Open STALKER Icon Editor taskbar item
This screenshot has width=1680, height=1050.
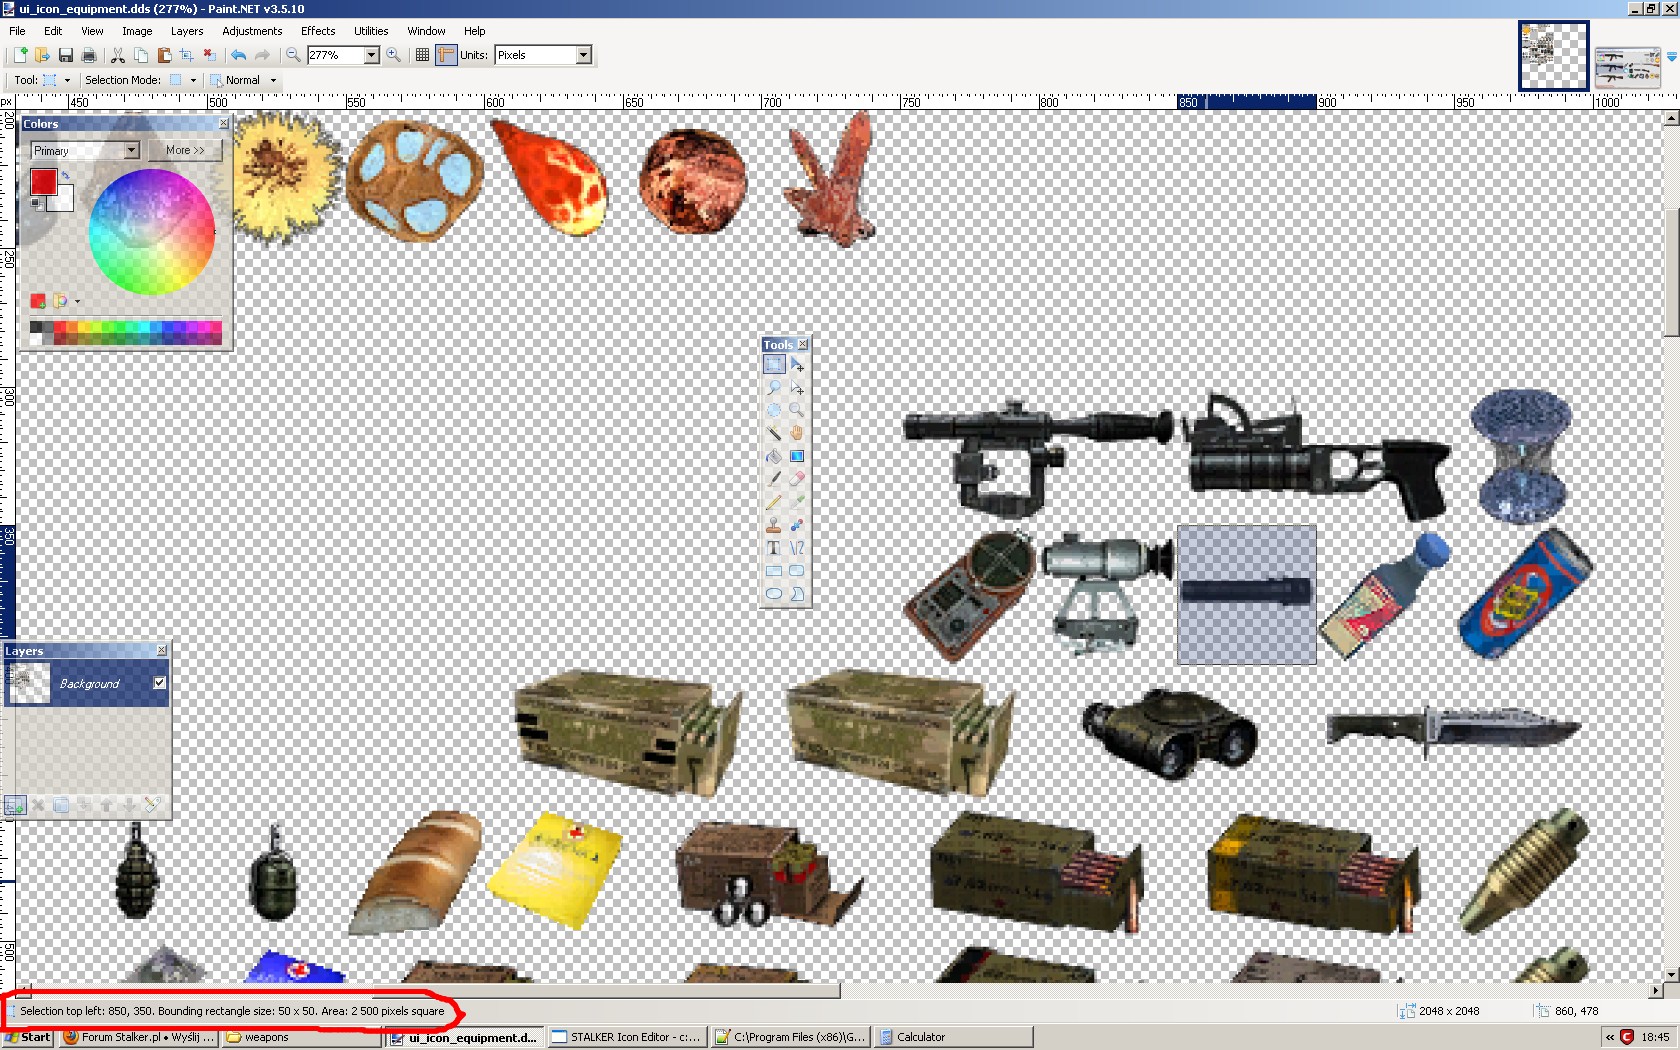[627, 1037]
